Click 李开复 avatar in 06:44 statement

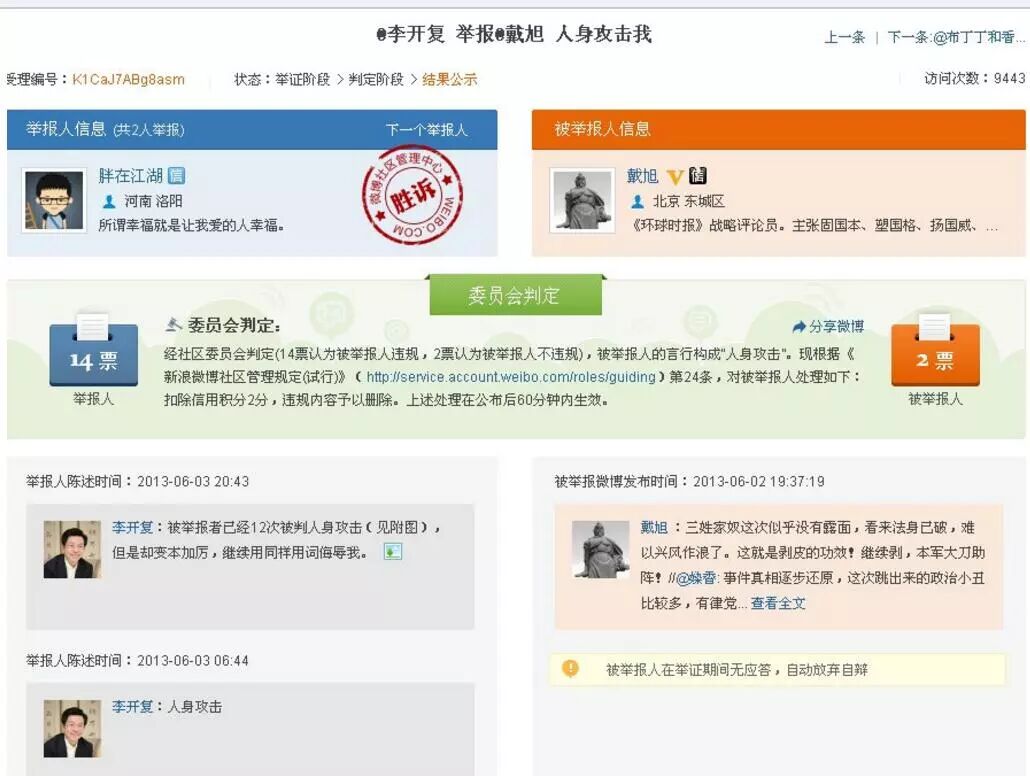(x=72, y=729)
